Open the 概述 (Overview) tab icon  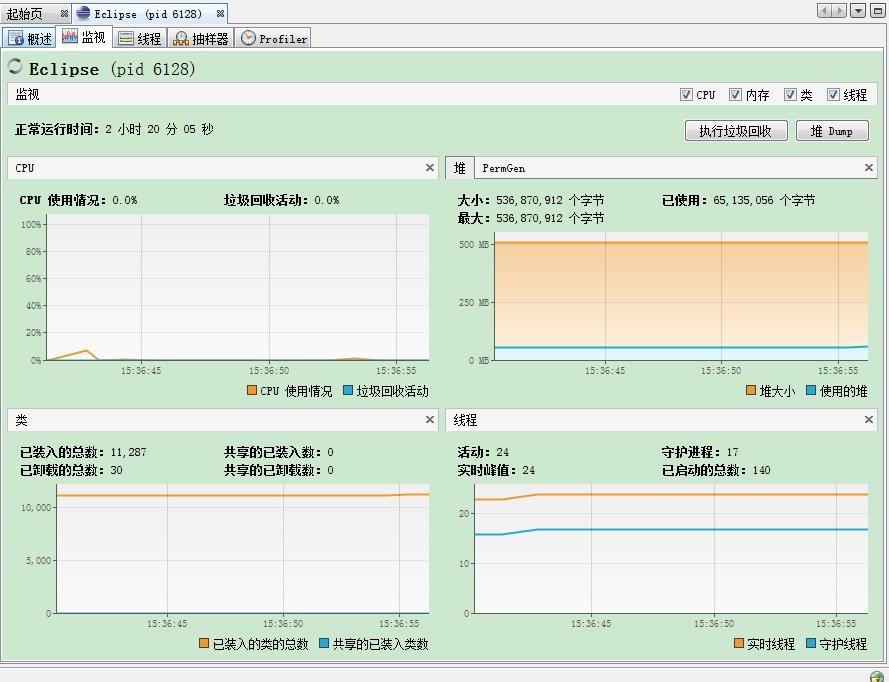coord(14,37)
